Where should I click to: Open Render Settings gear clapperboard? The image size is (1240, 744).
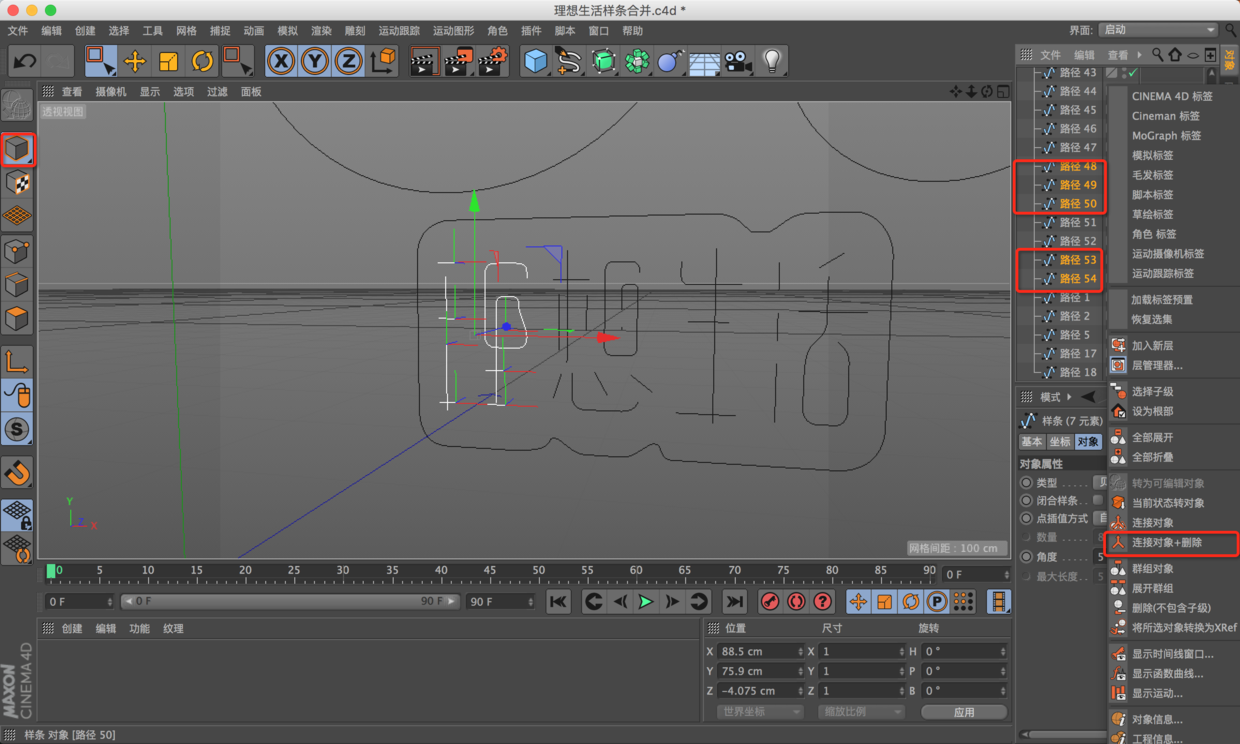493,61
